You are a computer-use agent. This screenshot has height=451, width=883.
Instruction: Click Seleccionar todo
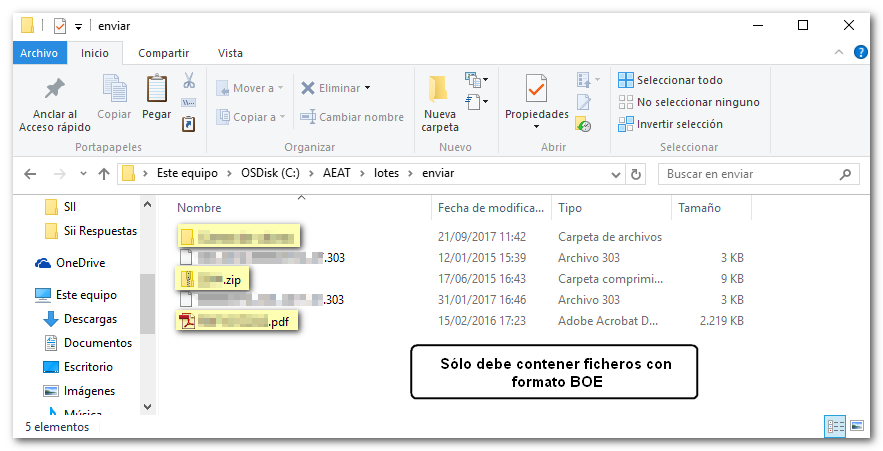coord(670,80)
